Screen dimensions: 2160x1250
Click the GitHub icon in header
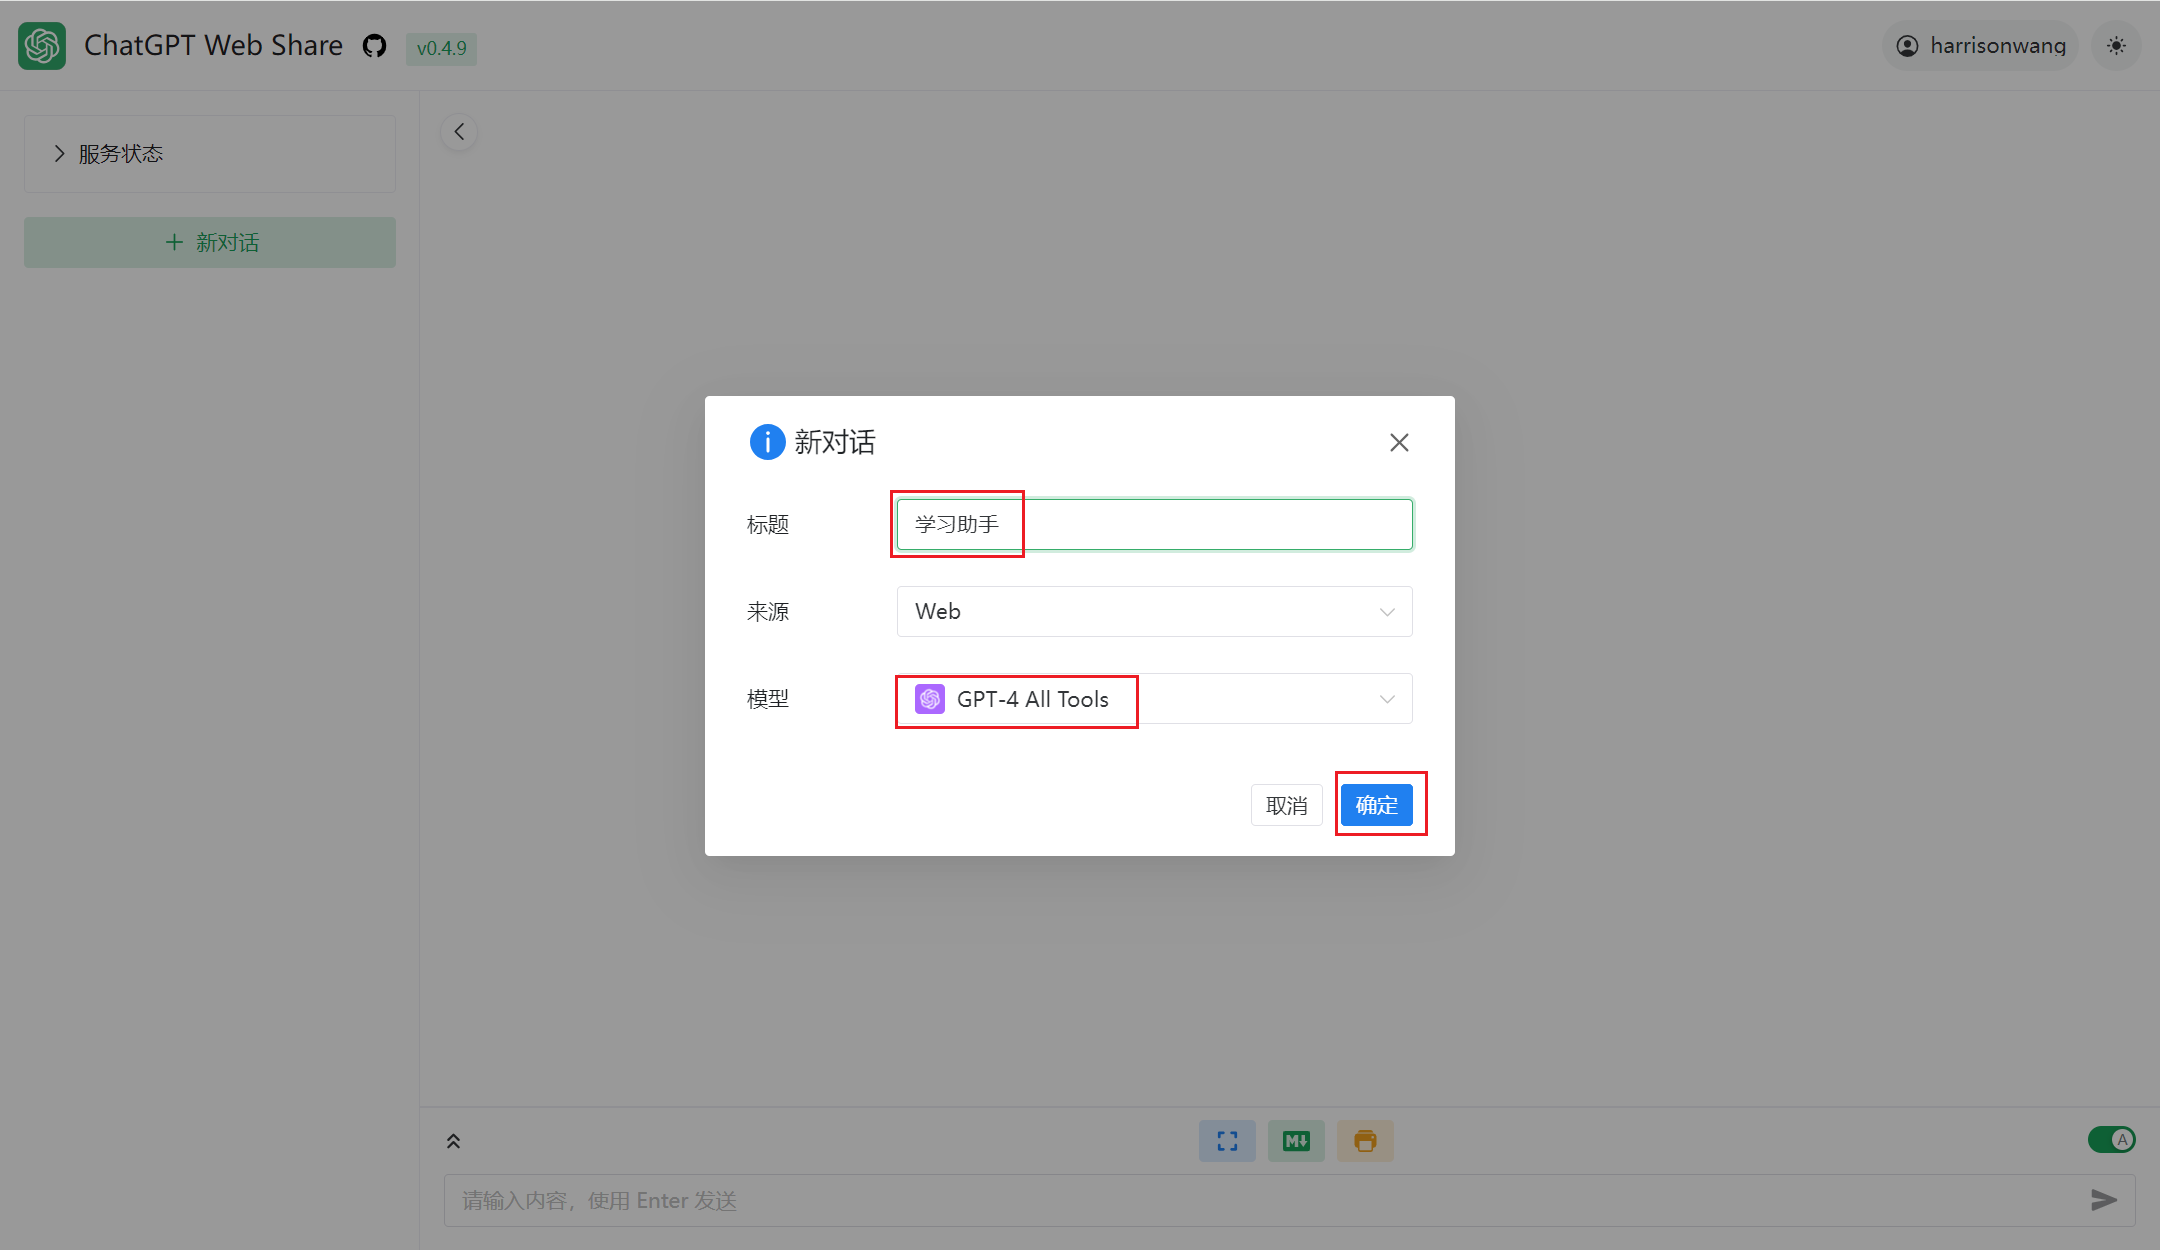(x=374, y=46)
